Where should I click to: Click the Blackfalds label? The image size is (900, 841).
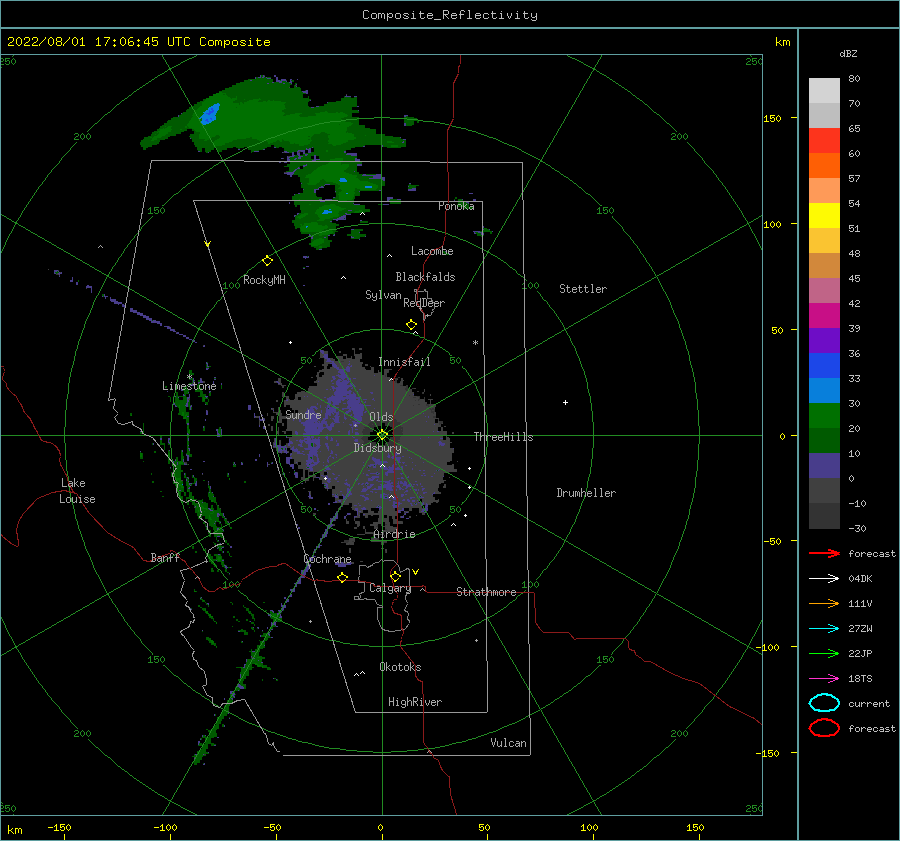point(425,277)
